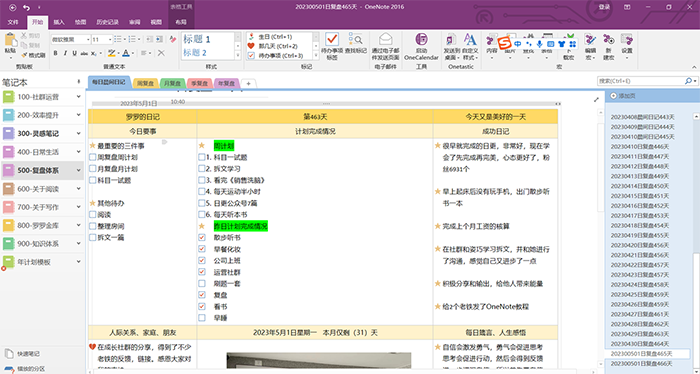Click the New Macro icon

[608, 40]
